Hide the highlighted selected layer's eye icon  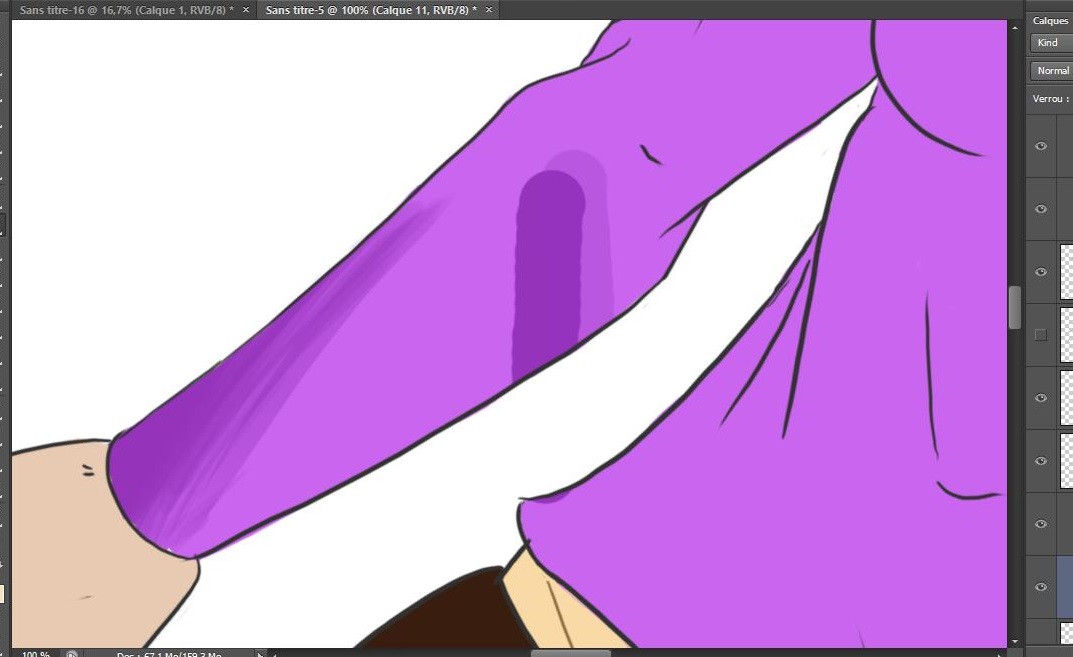pos(1041,587)
